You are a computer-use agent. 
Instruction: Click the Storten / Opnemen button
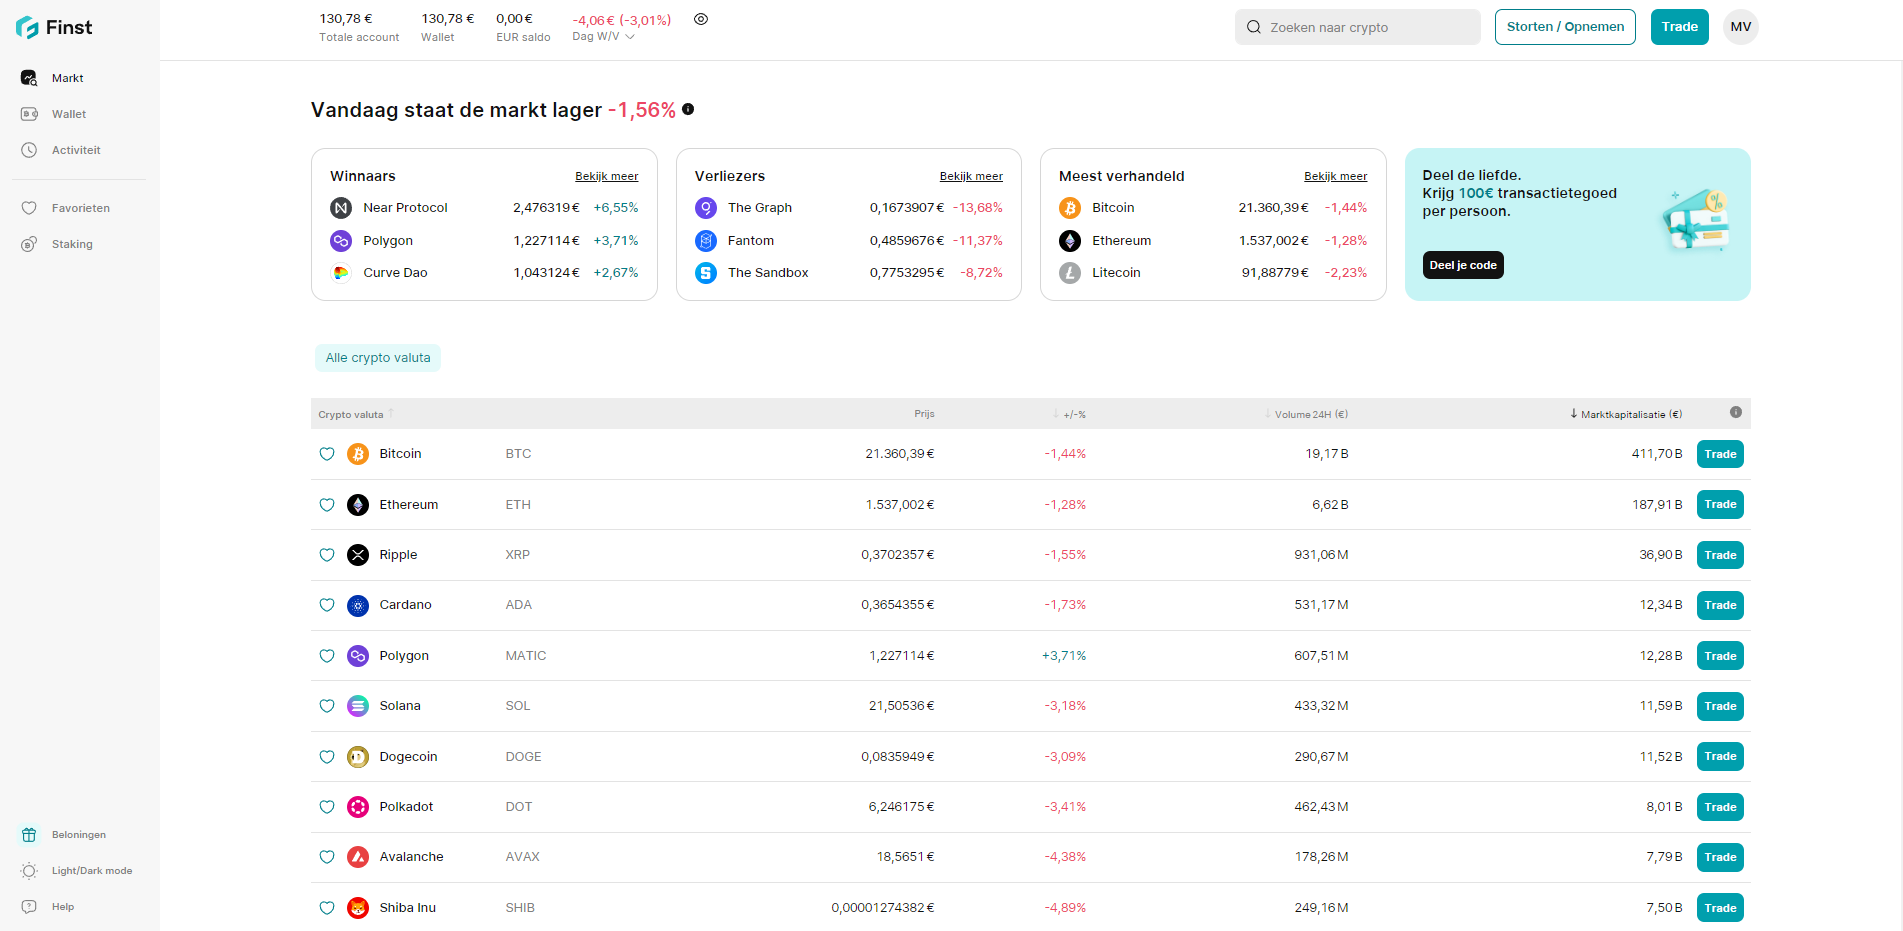(x=1565, y=27)
